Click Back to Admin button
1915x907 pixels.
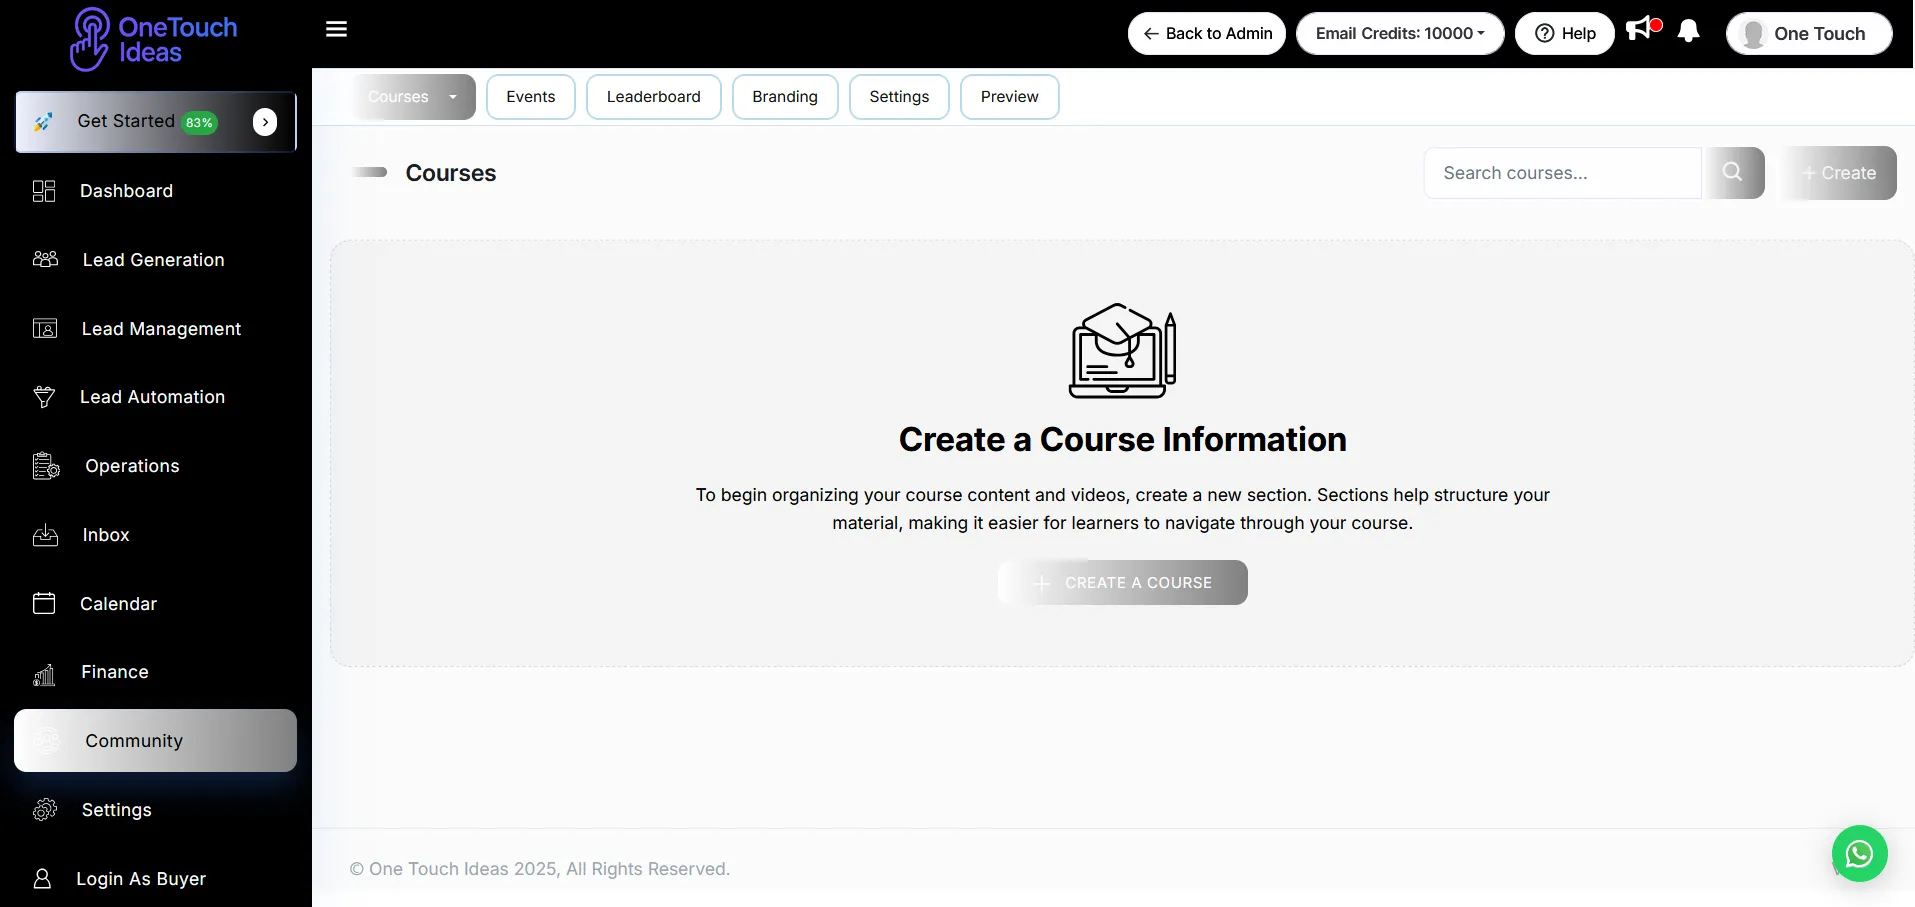(1206, 34)
